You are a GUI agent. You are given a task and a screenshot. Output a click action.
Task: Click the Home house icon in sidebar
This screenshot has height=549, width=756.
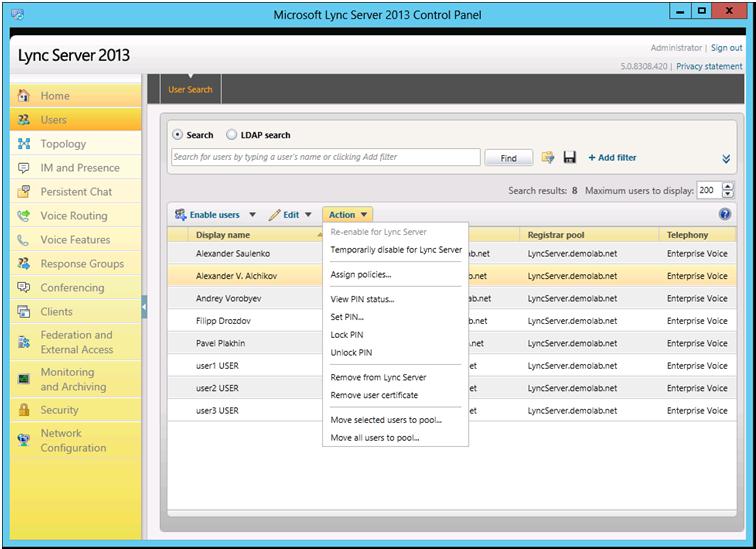coord(24,95)
